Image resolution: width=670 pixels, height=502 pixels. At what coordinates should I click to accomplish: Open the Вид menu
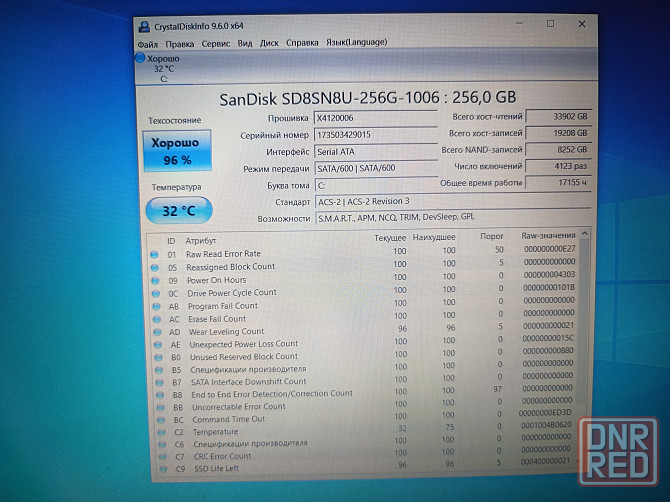click(245, 43)
